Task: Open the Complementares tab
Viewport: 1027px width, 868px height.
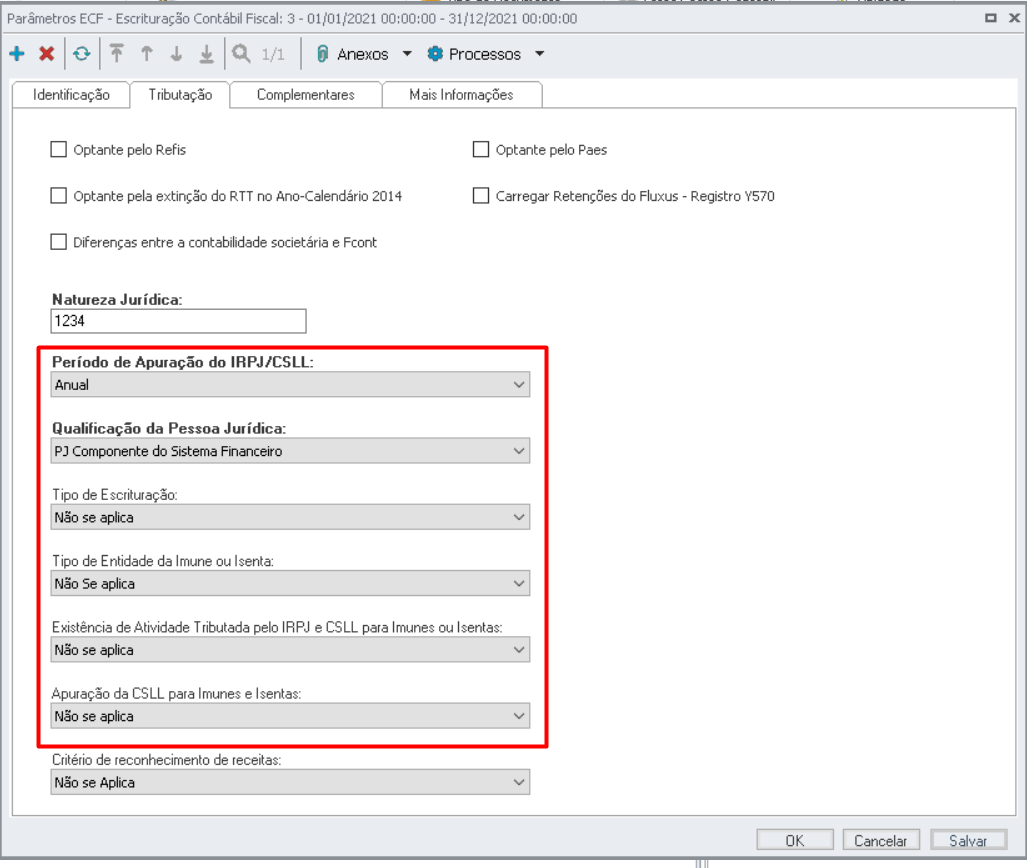Action: point(305,95)
